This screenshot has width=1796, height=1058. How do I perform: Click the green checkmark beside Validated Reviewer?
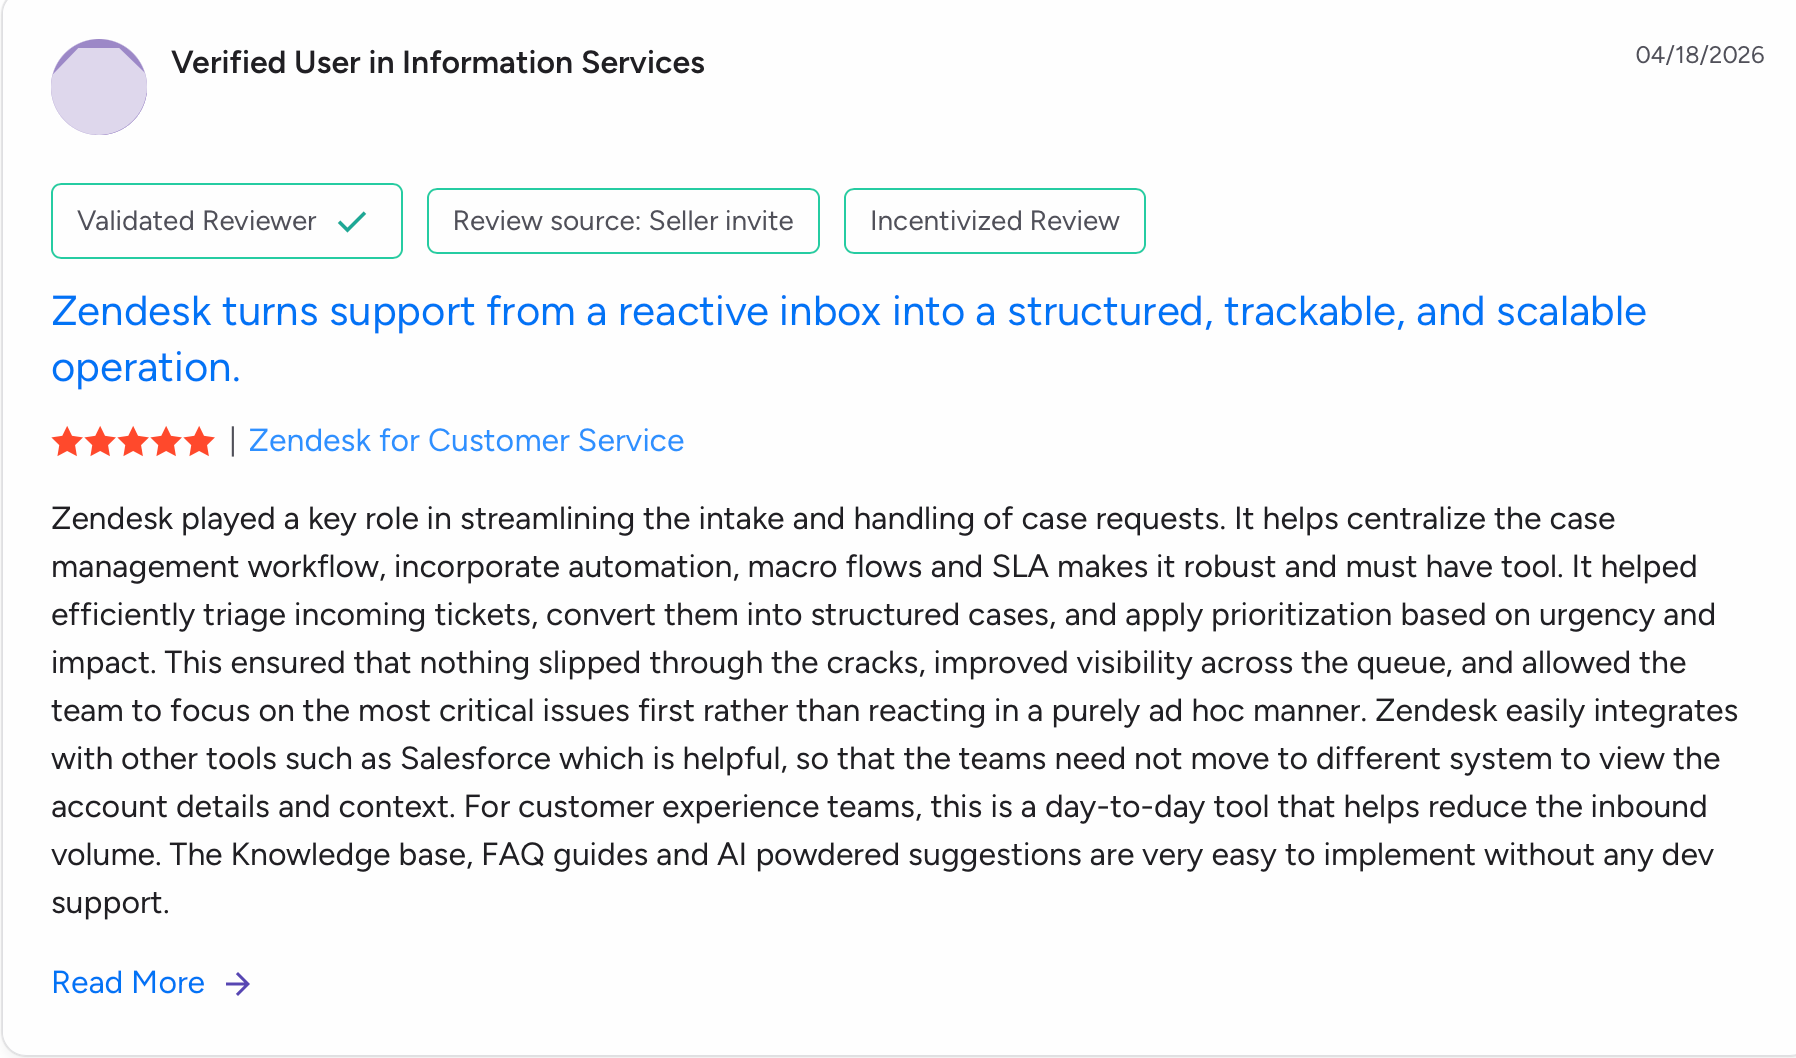click(x=352, y=222)
